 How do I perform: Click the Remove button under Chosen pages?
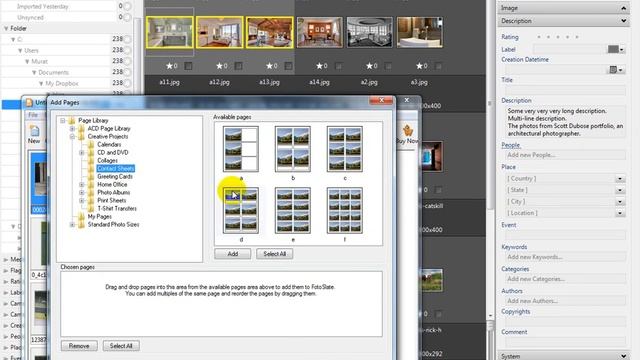tap(79, 346)
